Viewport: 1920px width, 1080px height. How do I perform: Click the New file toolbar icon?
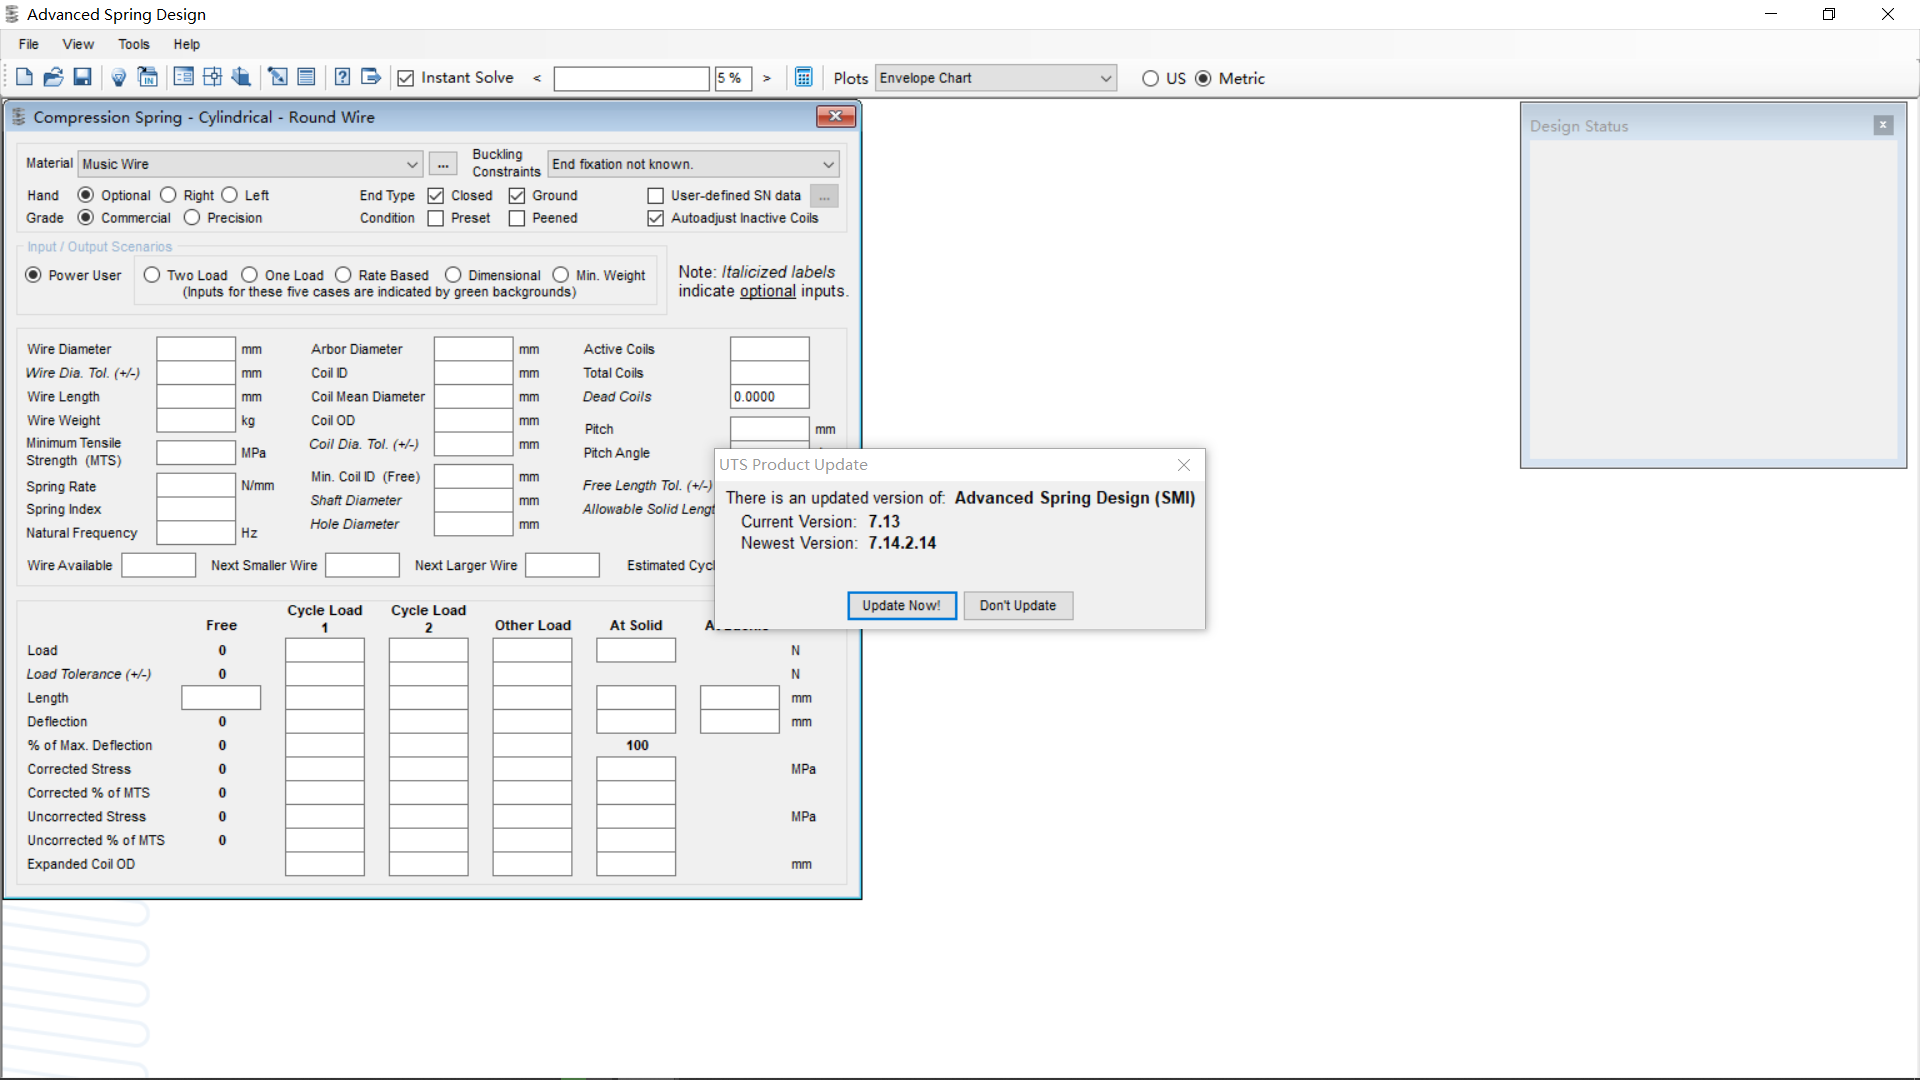[x=24, y=77]
